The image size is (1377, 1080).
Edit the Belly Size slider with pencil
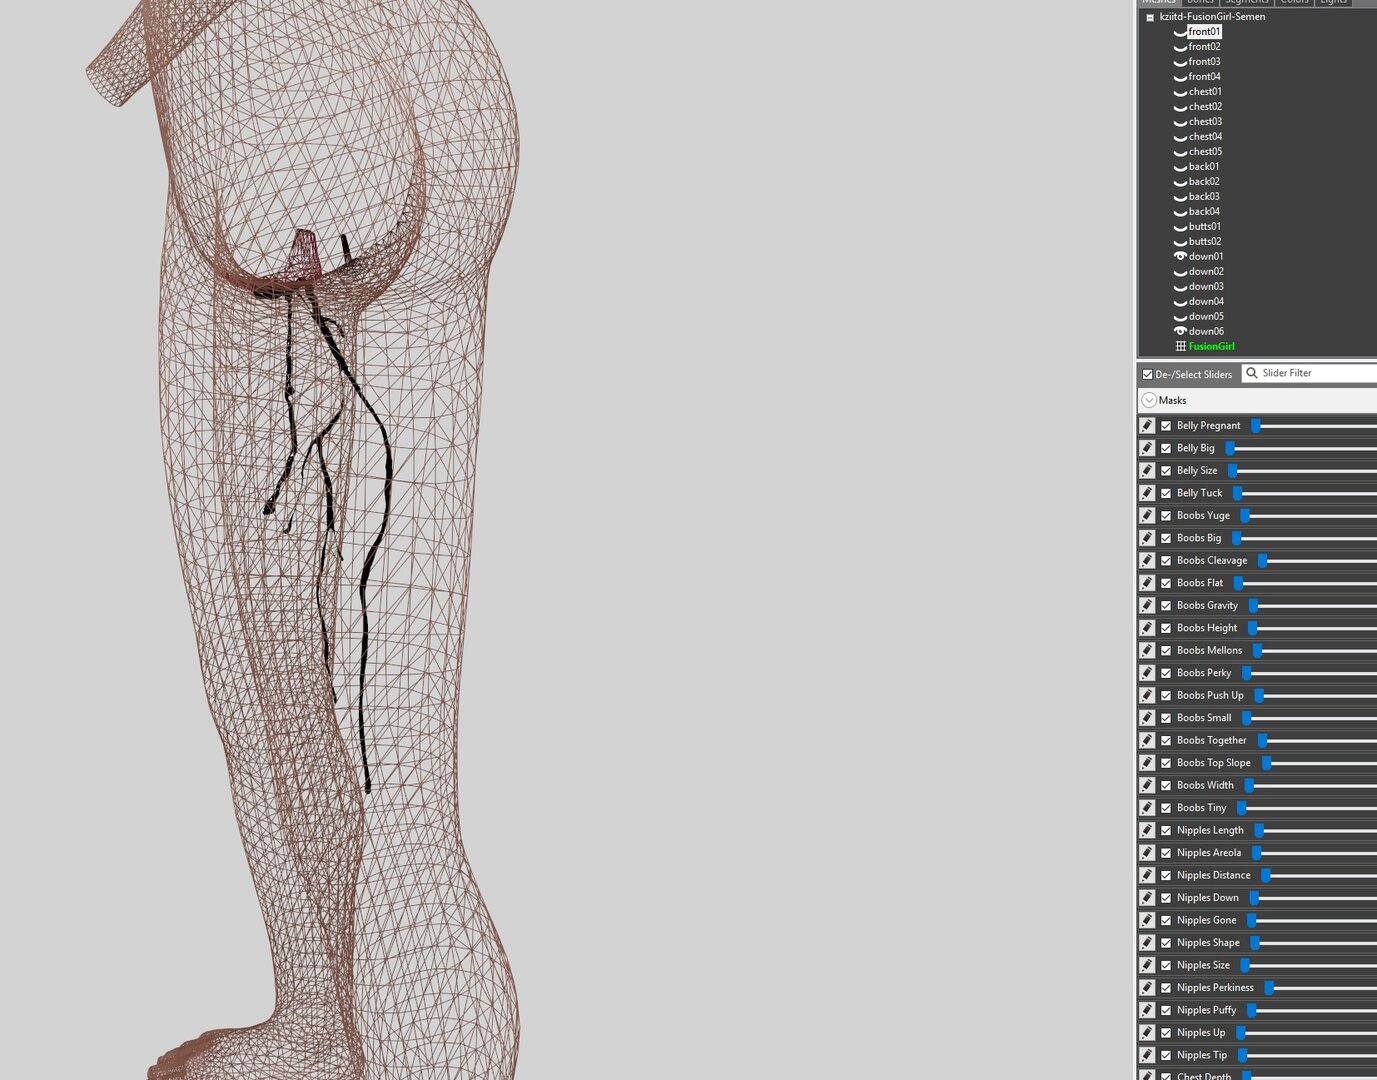point(1147,471)
